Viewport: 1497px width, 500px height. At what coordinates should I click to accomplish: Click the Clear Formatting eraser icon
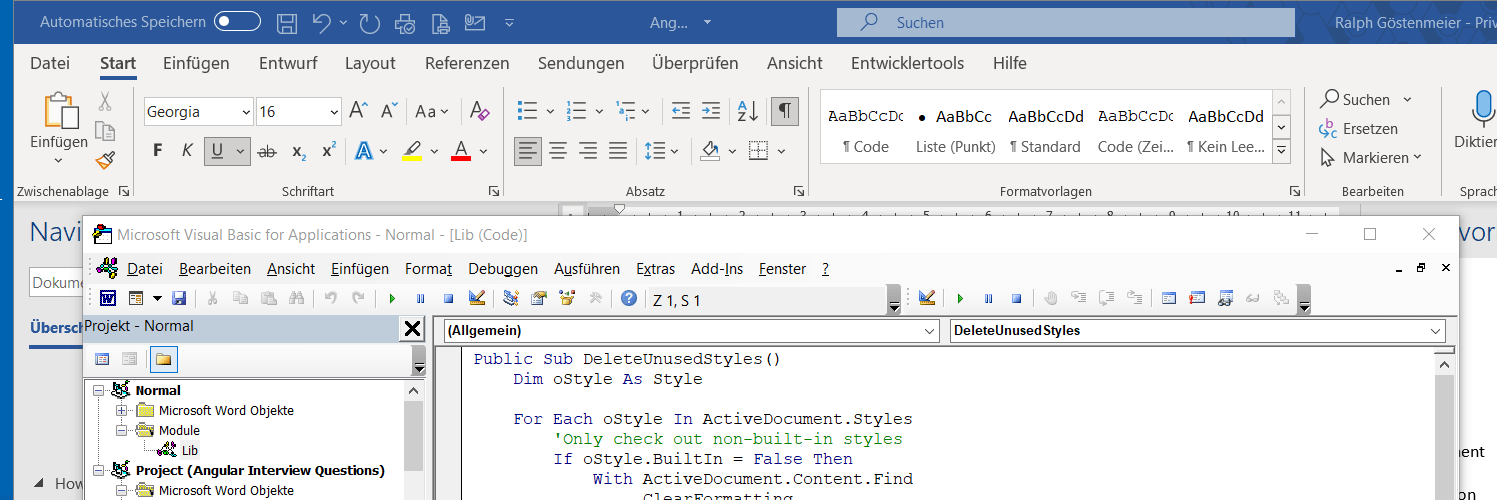479,111
